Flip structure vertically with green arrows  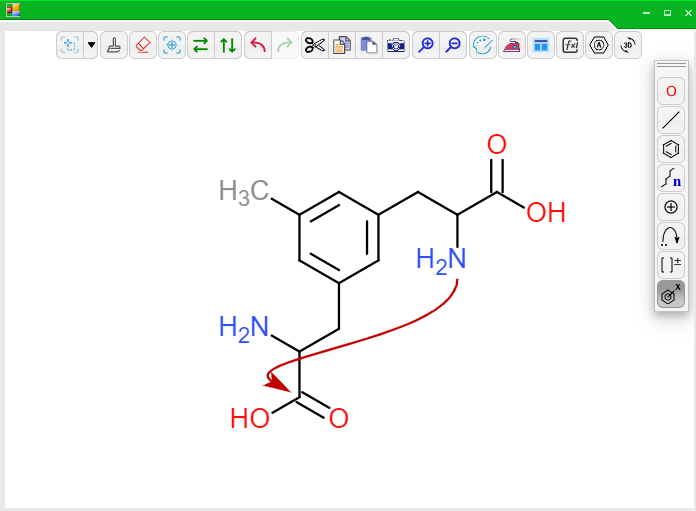point(228,45)
